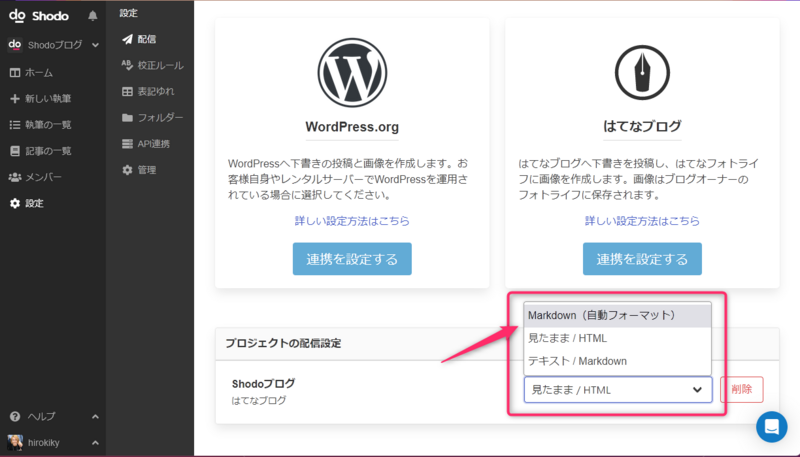Open WordPress 詳しい設定方法はこちら link
Viewport: 800px width, 457px height.
coord(352,221)
